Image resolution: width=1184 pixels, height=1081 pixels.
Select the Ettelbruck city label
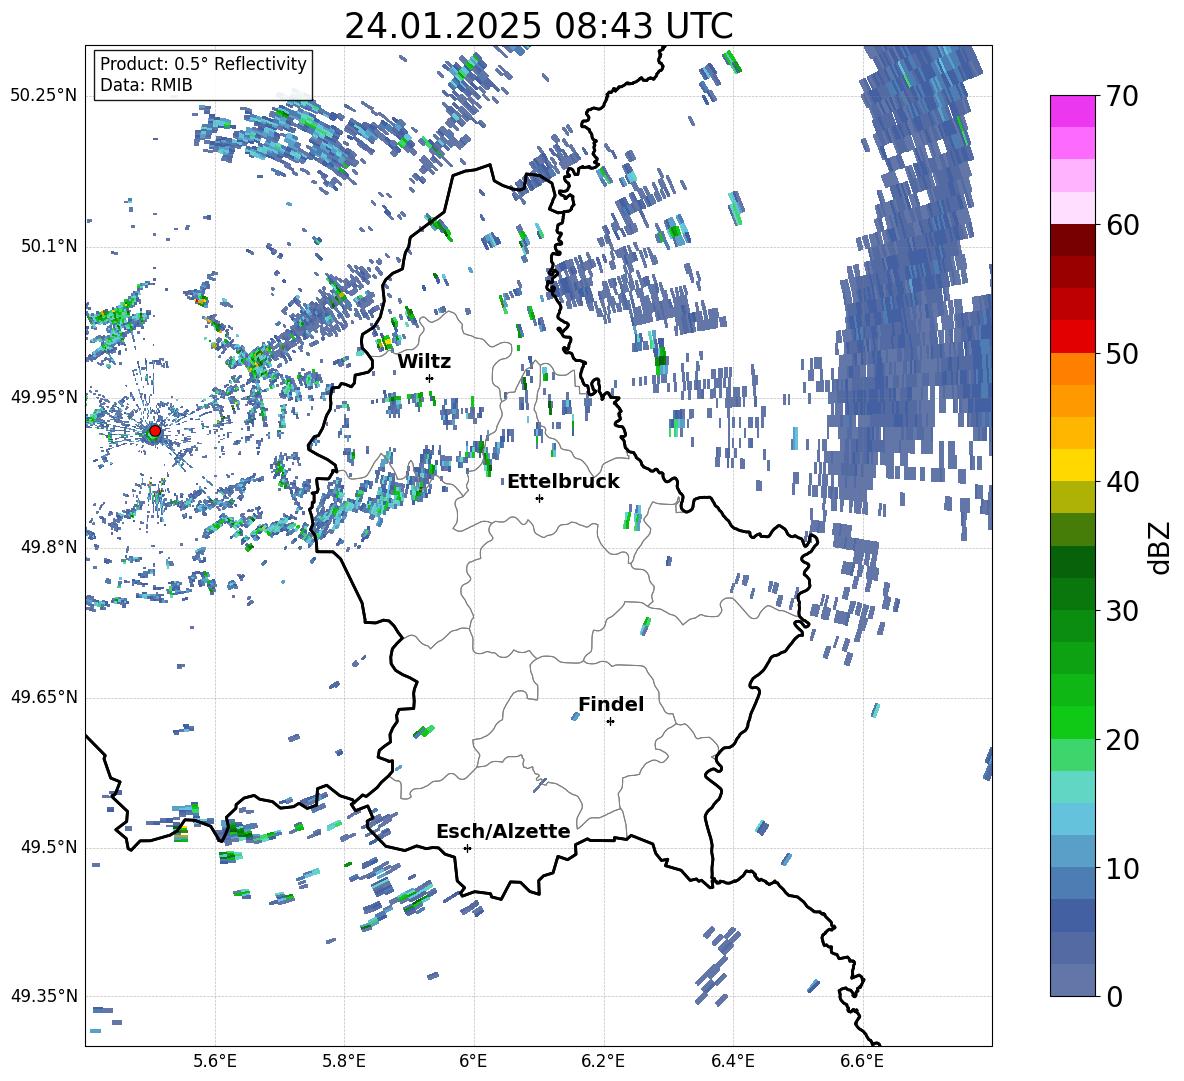tap(563, 482)
